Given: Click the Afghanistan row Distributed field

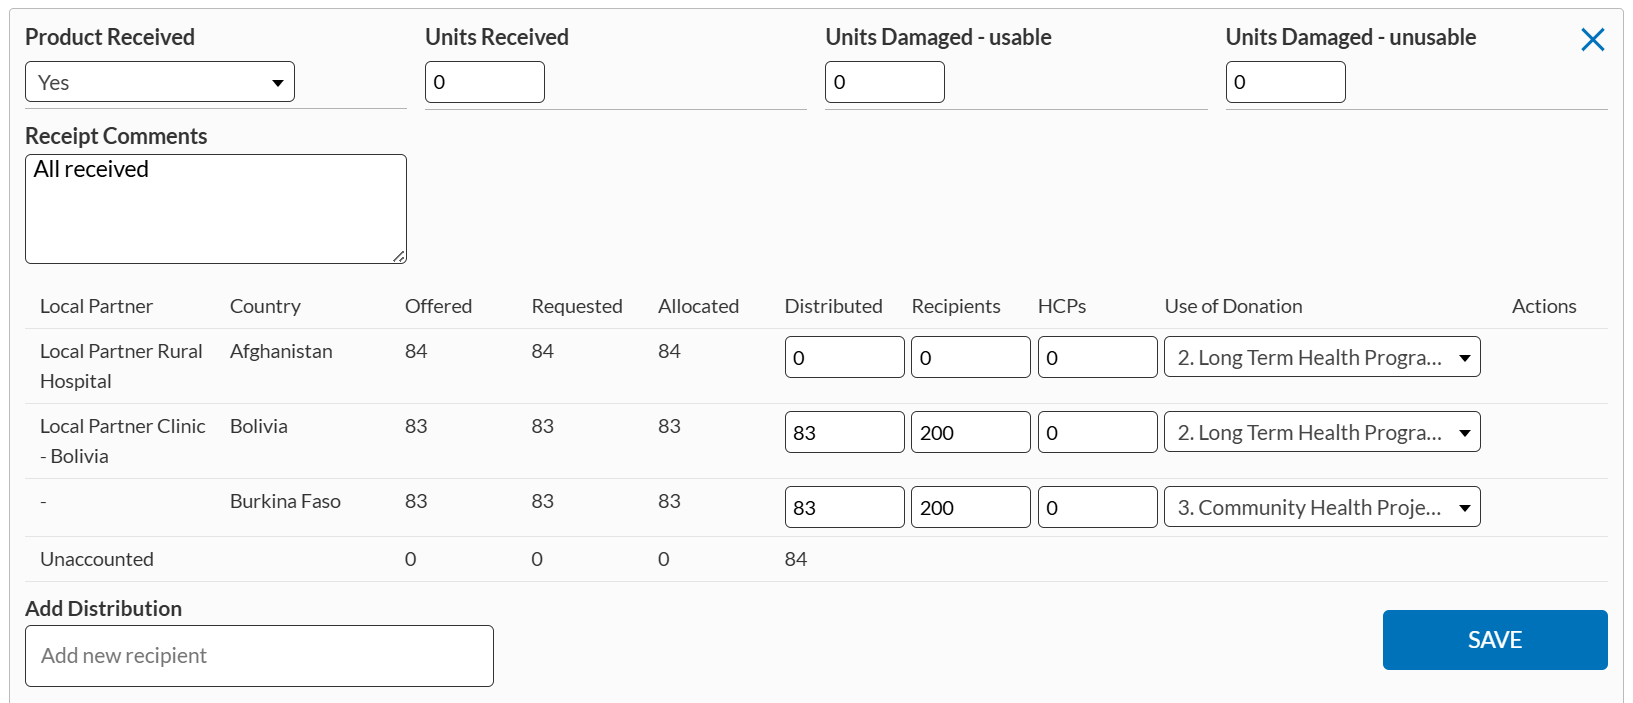Looking at the screenshot, I should pyautogui.click(x=844, y=357).
